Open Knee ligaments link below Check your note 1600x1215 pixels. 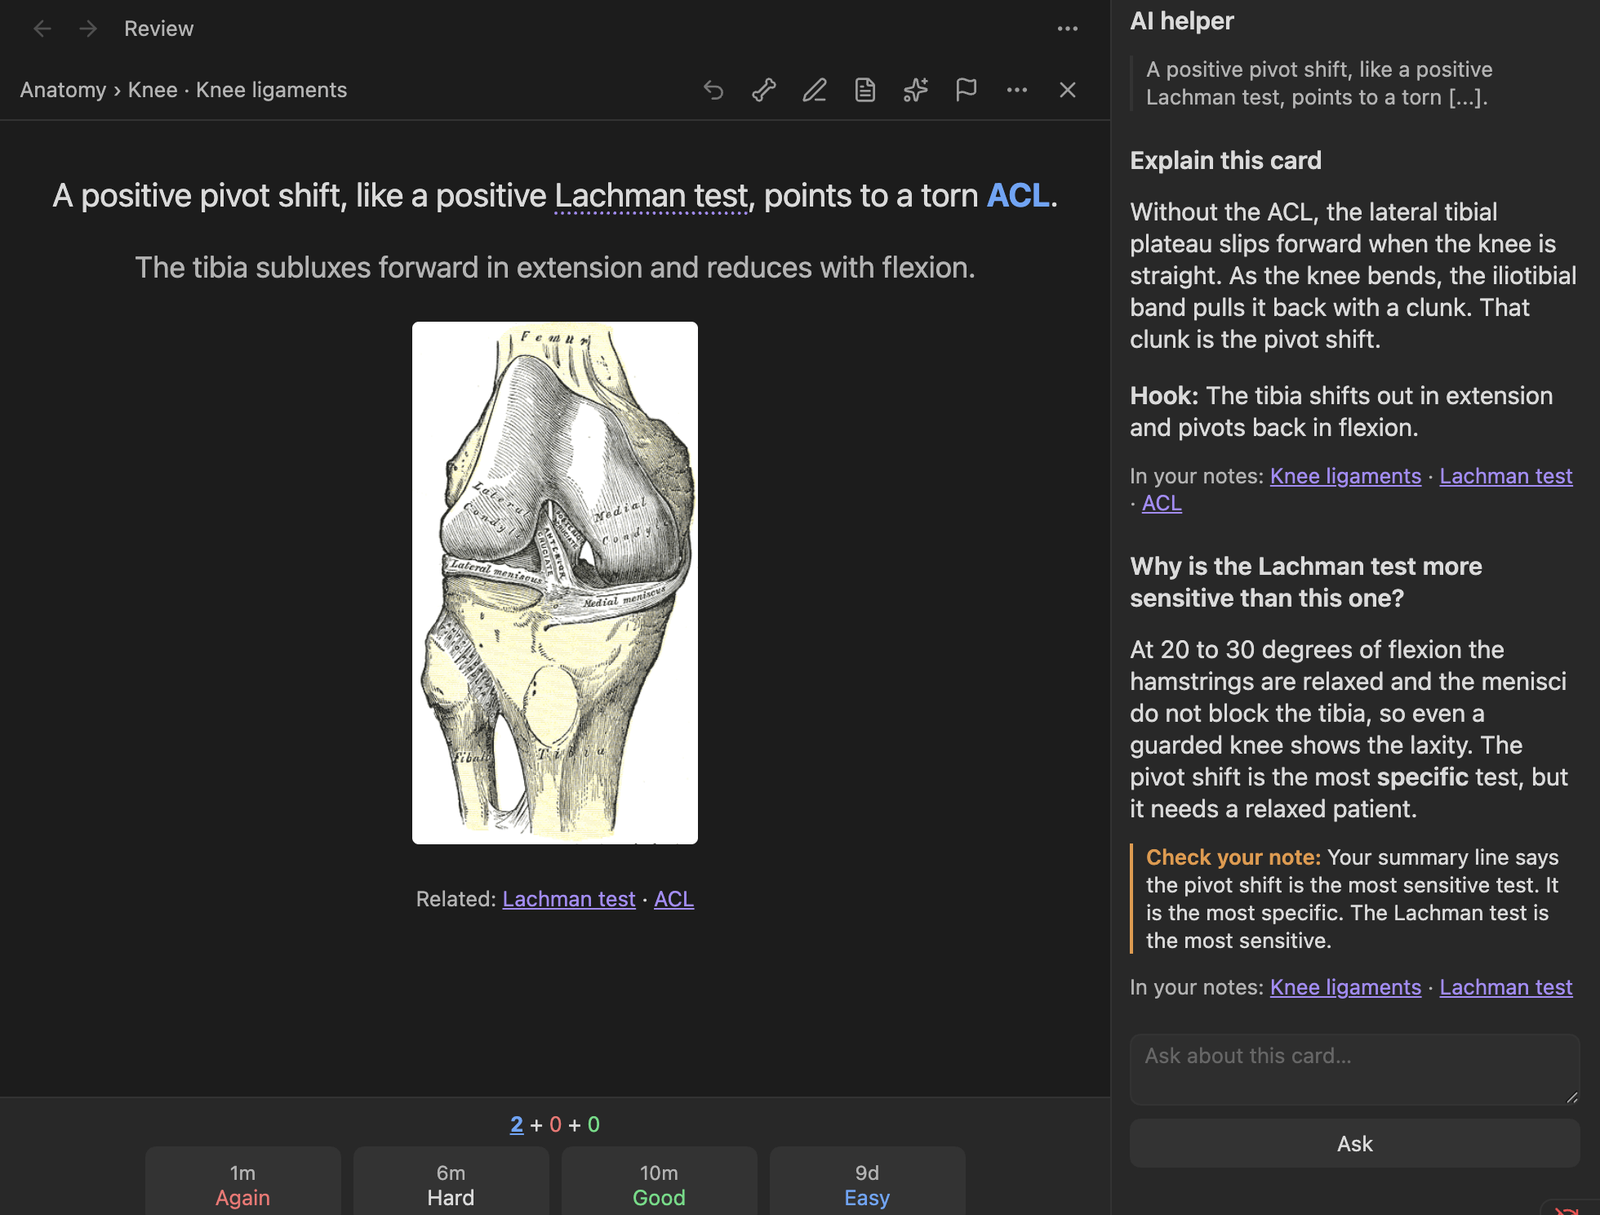[x=1345, y=987]
